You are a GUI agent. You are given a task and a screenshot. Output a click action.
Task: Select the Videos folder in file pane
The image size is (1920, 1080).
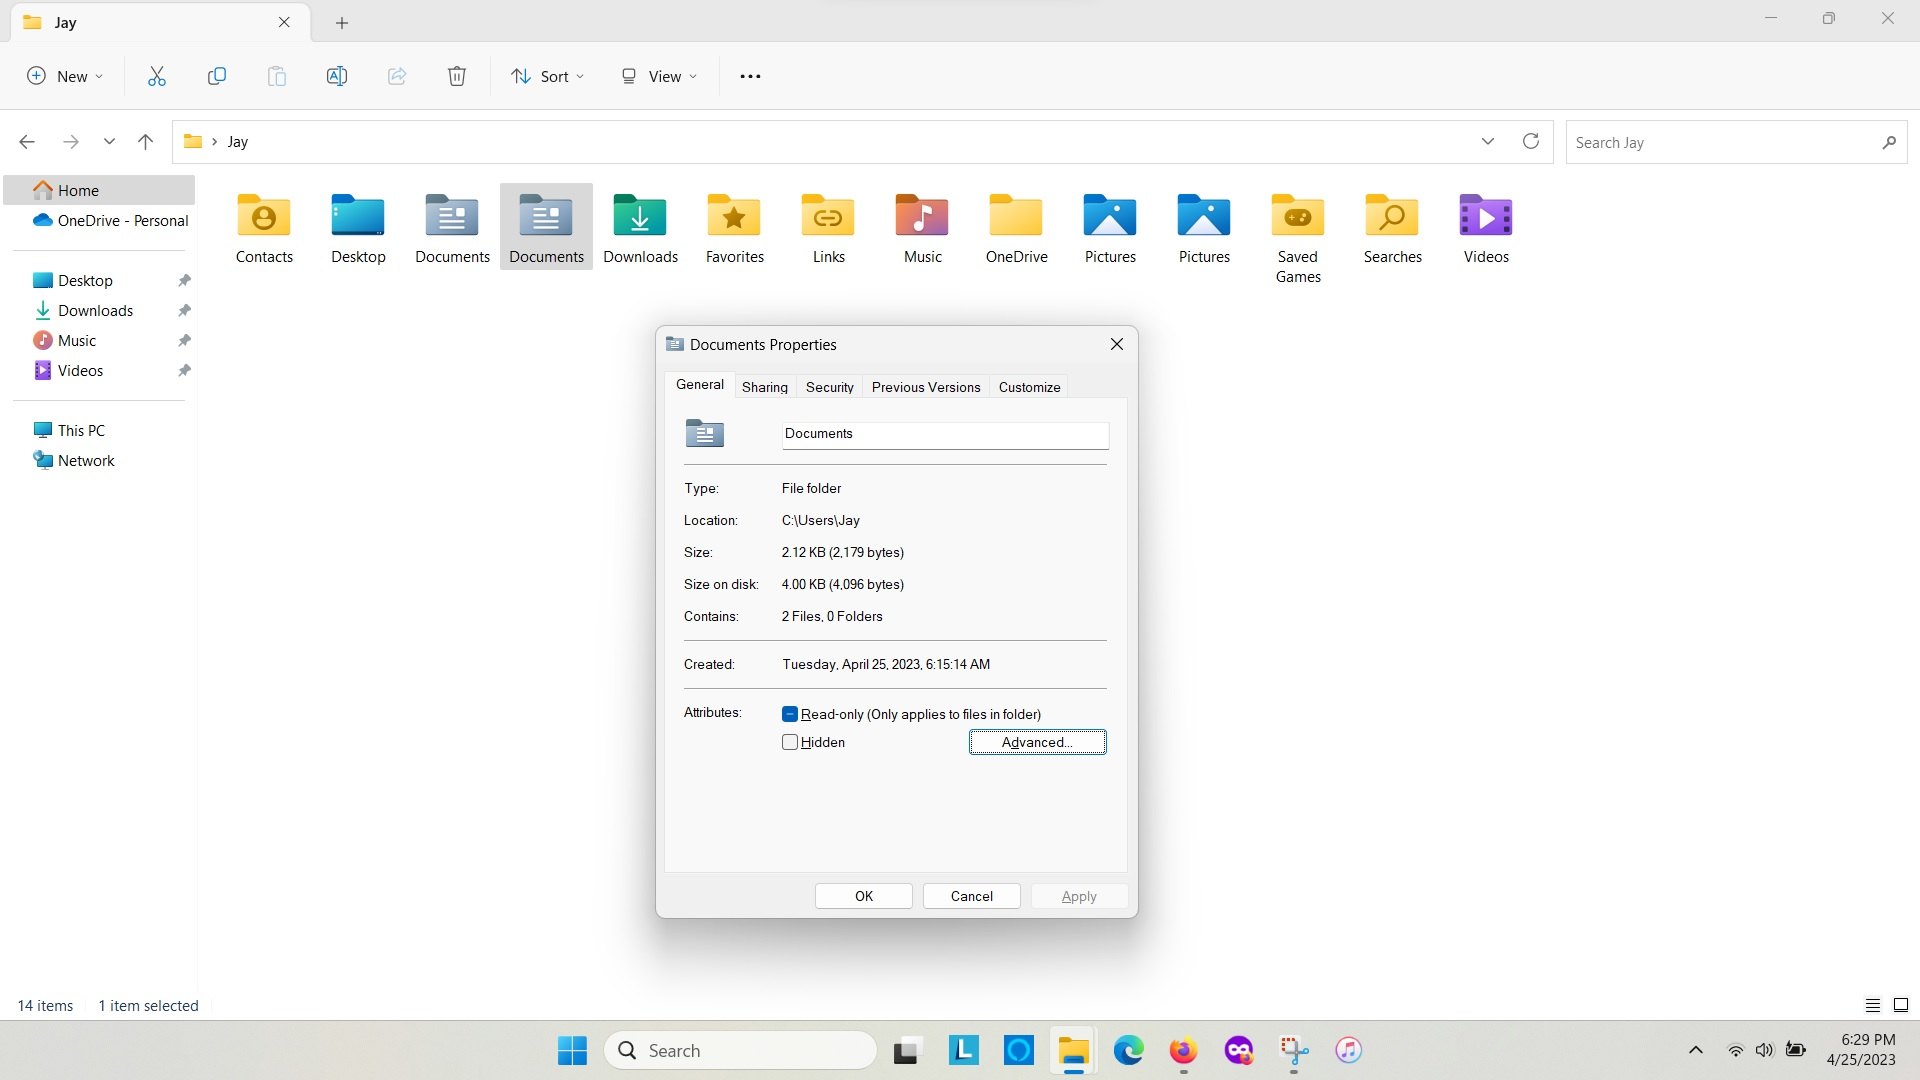point(1486,228)
